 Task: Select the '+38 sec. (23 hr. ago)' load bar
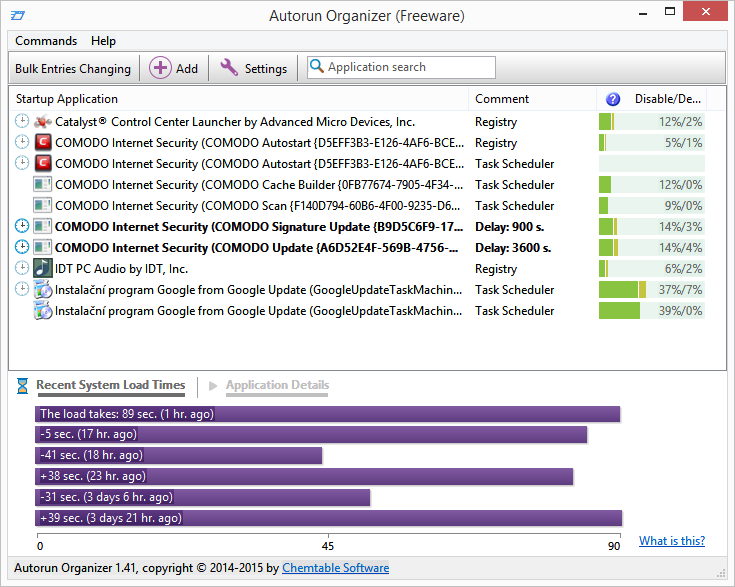click(x=304, y=476)
